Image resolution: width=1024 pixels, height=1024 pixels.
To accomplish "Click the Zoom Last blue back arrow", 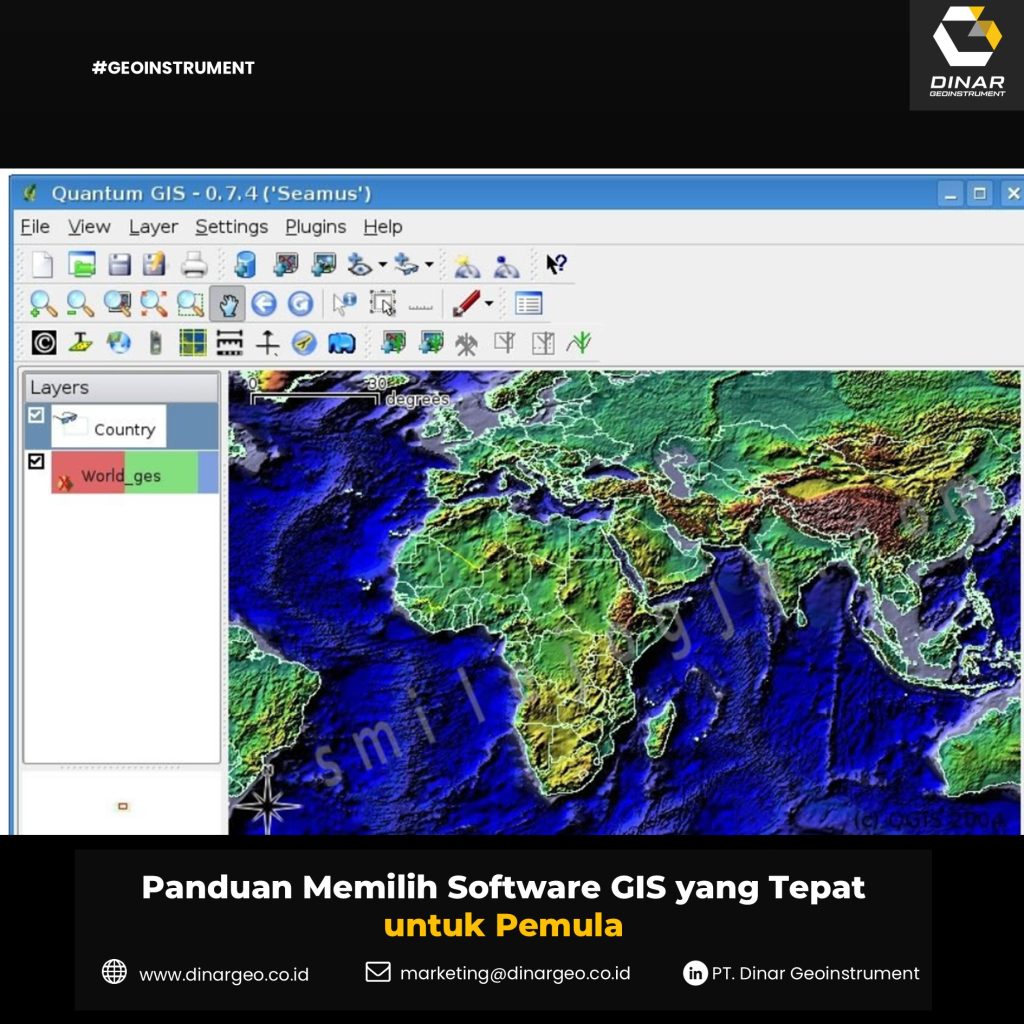I will (x=264, y=304).
